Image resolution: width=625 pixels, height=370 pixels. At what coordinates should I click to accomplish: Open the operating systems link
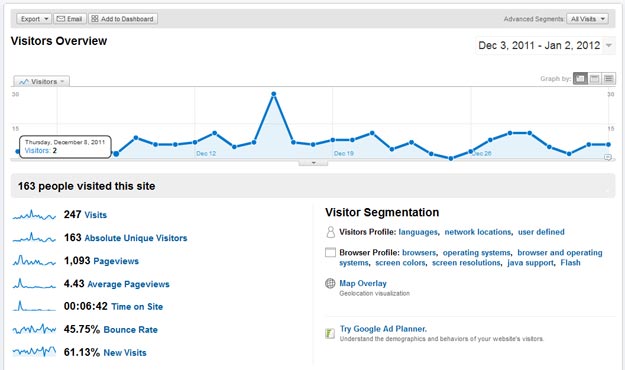tap(476, 253)
